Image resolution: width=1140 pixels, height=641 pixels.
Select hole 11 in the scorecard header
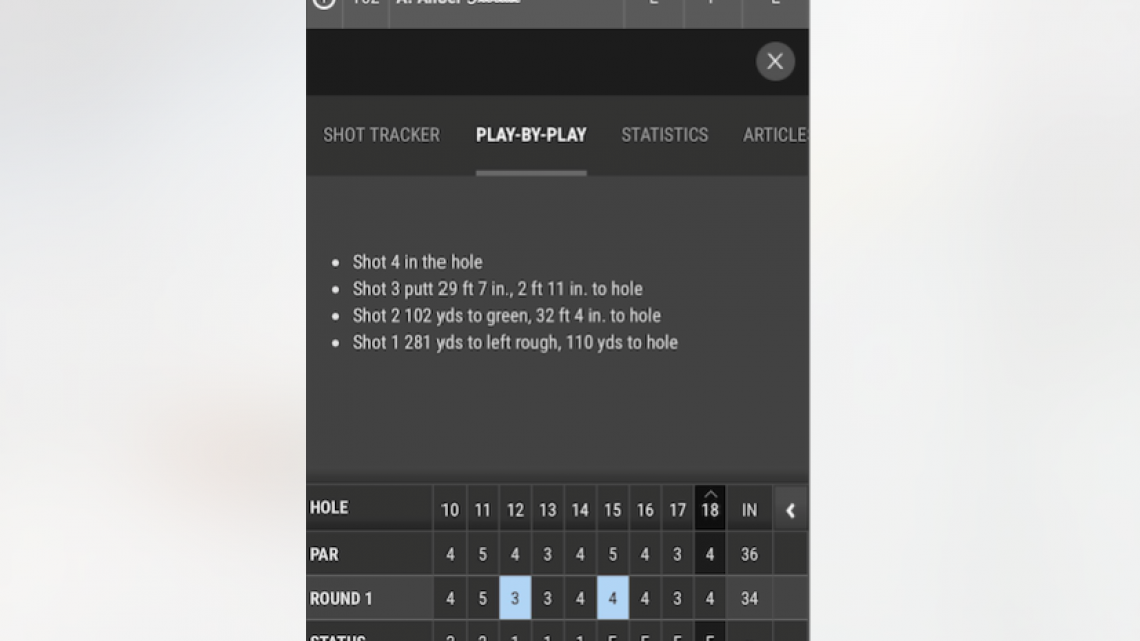tap(482, 510)
